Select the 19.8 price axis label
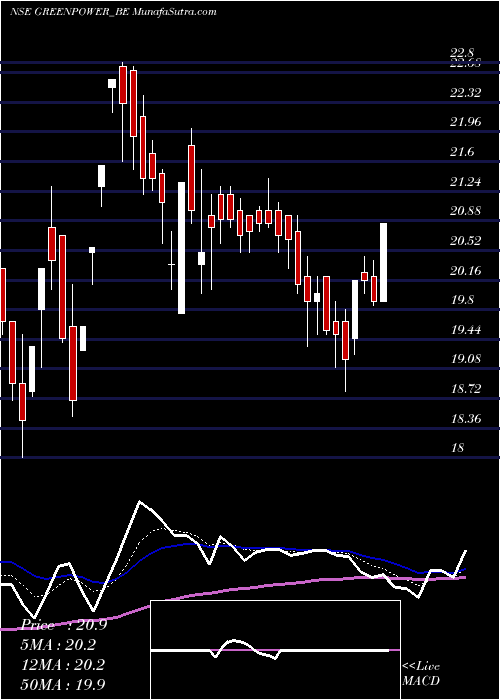500x700 pixels. point(462,300)
